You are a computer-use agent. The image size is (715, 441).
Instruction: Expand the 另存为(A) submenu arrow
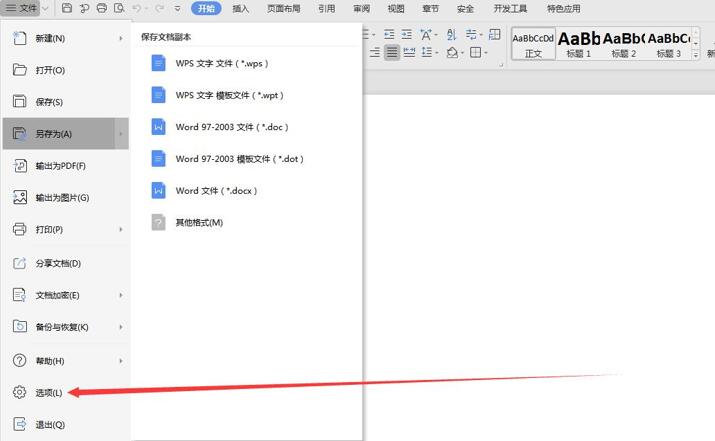tap(121, 134)
